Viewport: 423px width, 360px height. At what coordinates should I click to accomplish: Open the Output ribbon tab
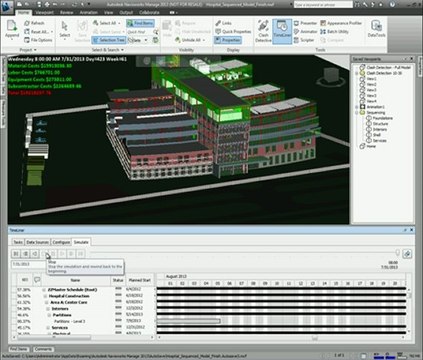[126, 12]
